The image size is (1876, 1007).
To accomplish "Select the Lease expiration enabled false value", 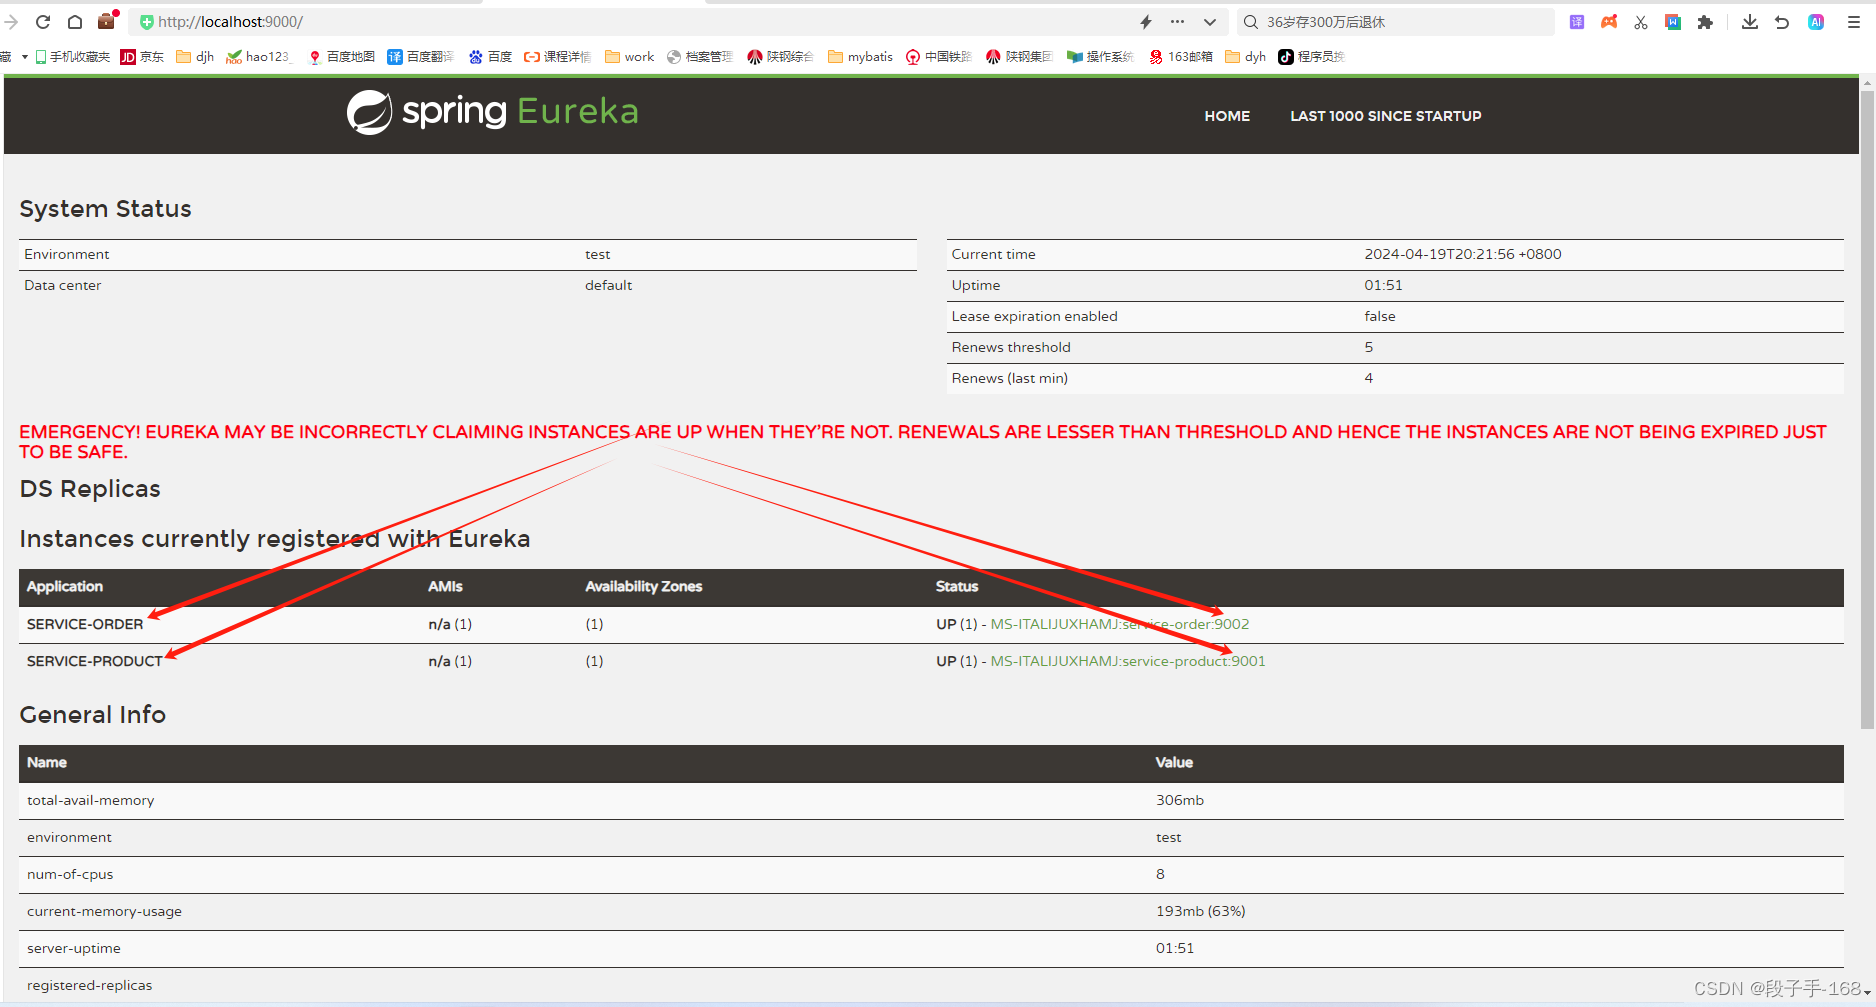I will (1380, 316).
